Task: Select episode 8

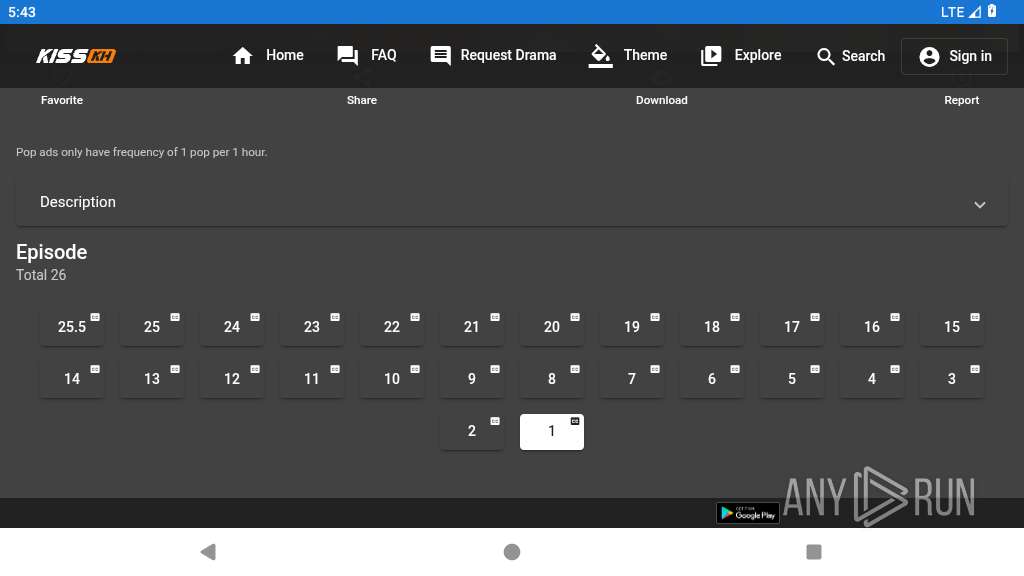Action: coord(552,379)
